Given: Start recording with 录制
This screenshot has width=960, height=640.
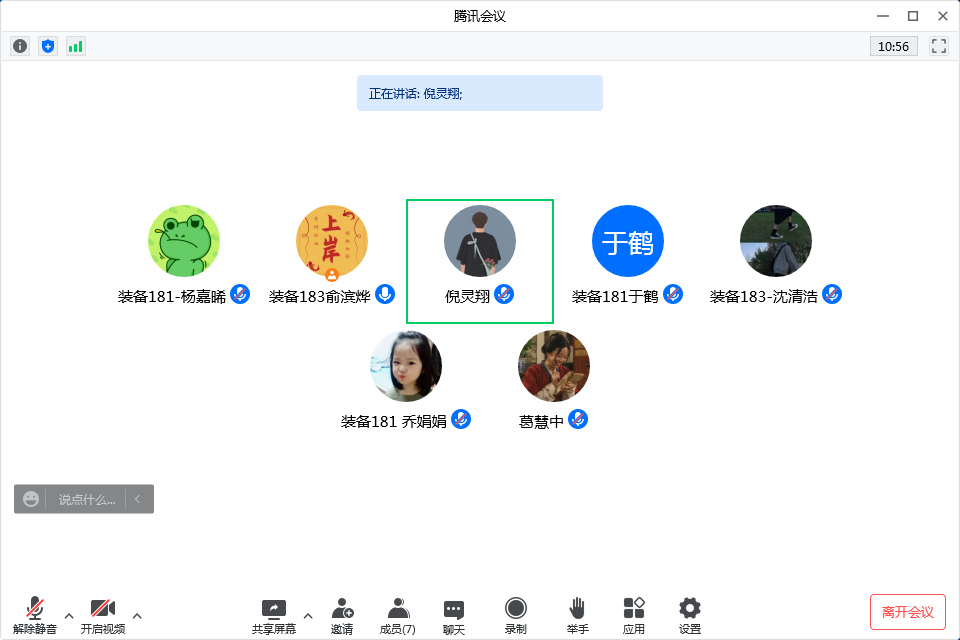Looking at the screenshot, I should 516,616.
